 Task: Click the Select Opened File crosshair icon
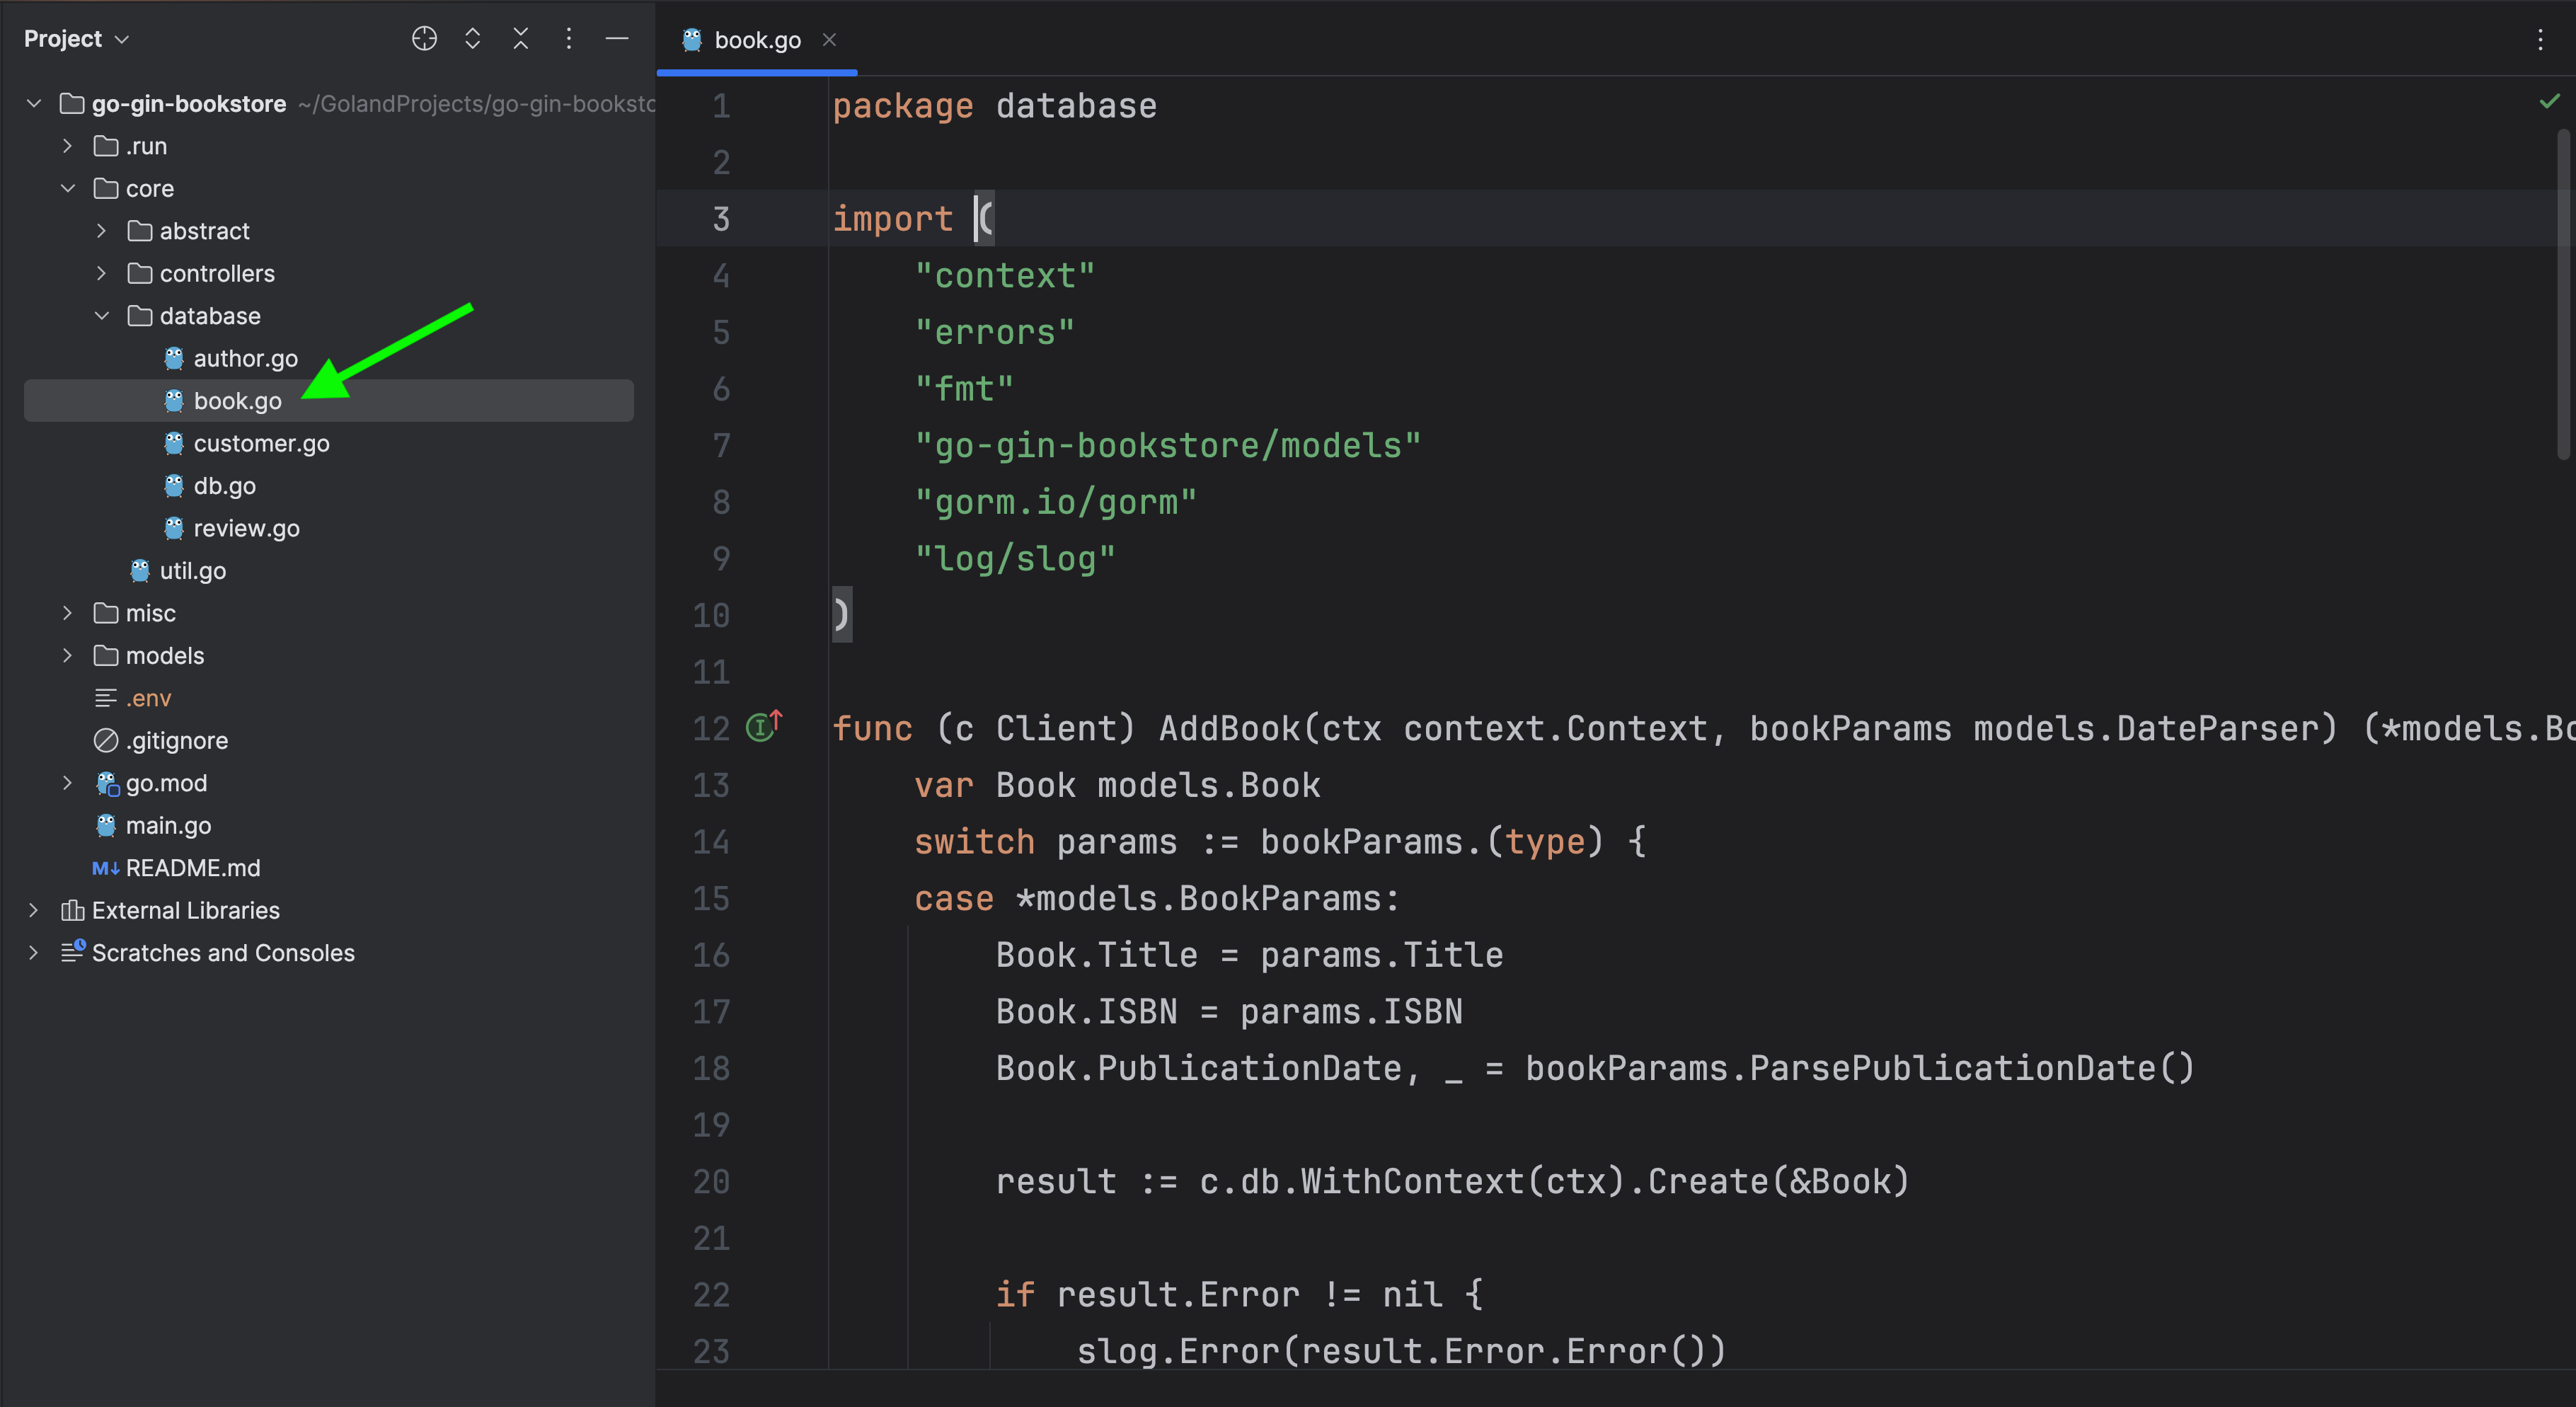(x=424, y=39)
